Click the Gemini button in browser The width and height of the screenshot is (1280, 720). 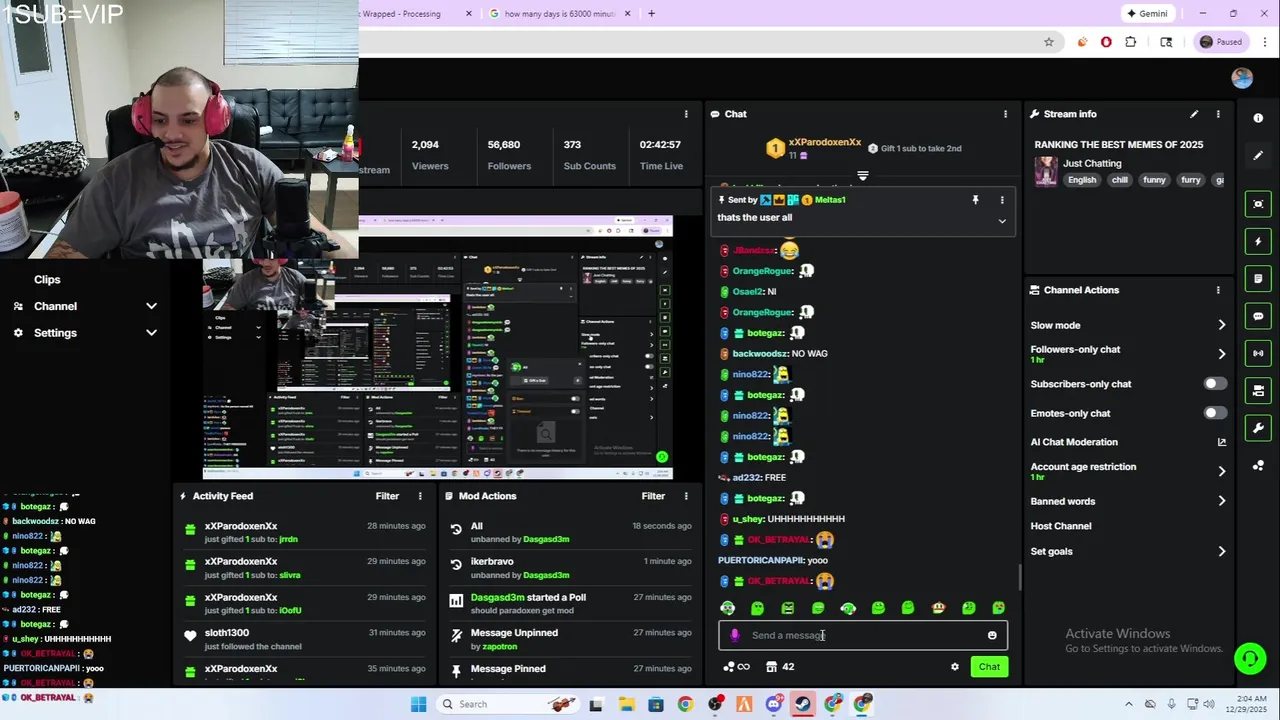[x=1146, y=14]
